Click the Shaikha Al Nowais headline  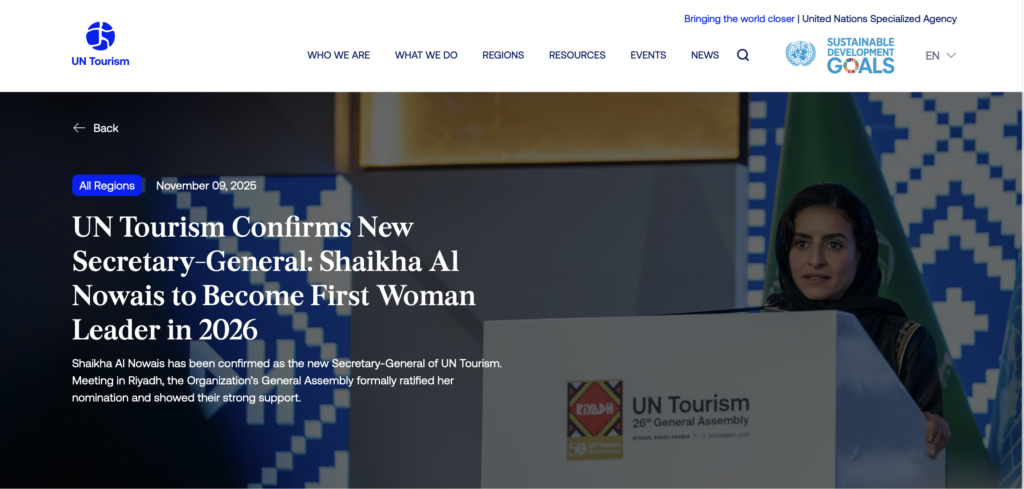pos(274,279)
